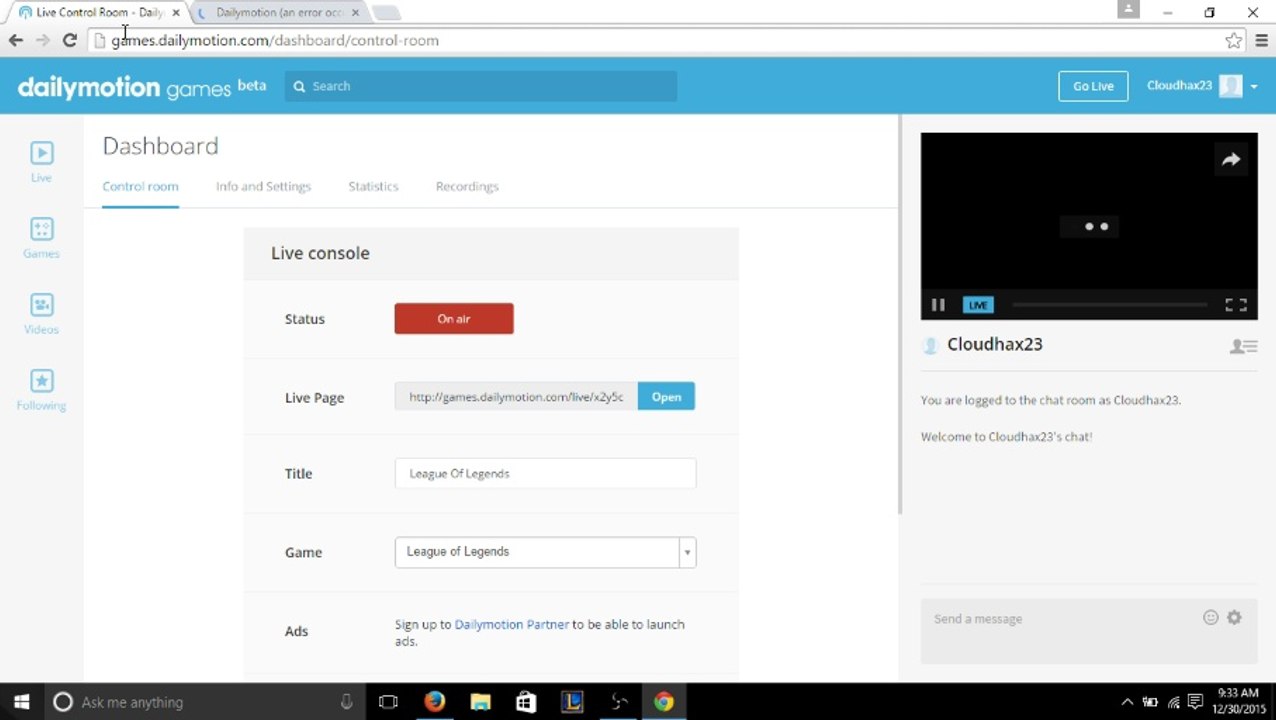Click the live video progress bar

pos(1109,305)
